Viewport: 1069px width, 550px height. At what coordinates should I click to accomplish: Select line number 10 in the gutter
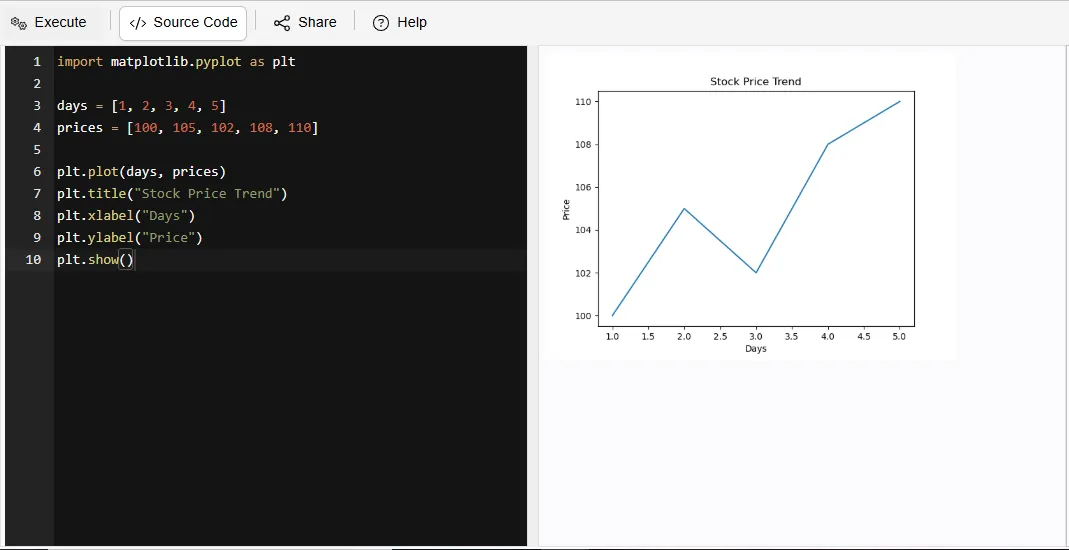click(33, 260)
